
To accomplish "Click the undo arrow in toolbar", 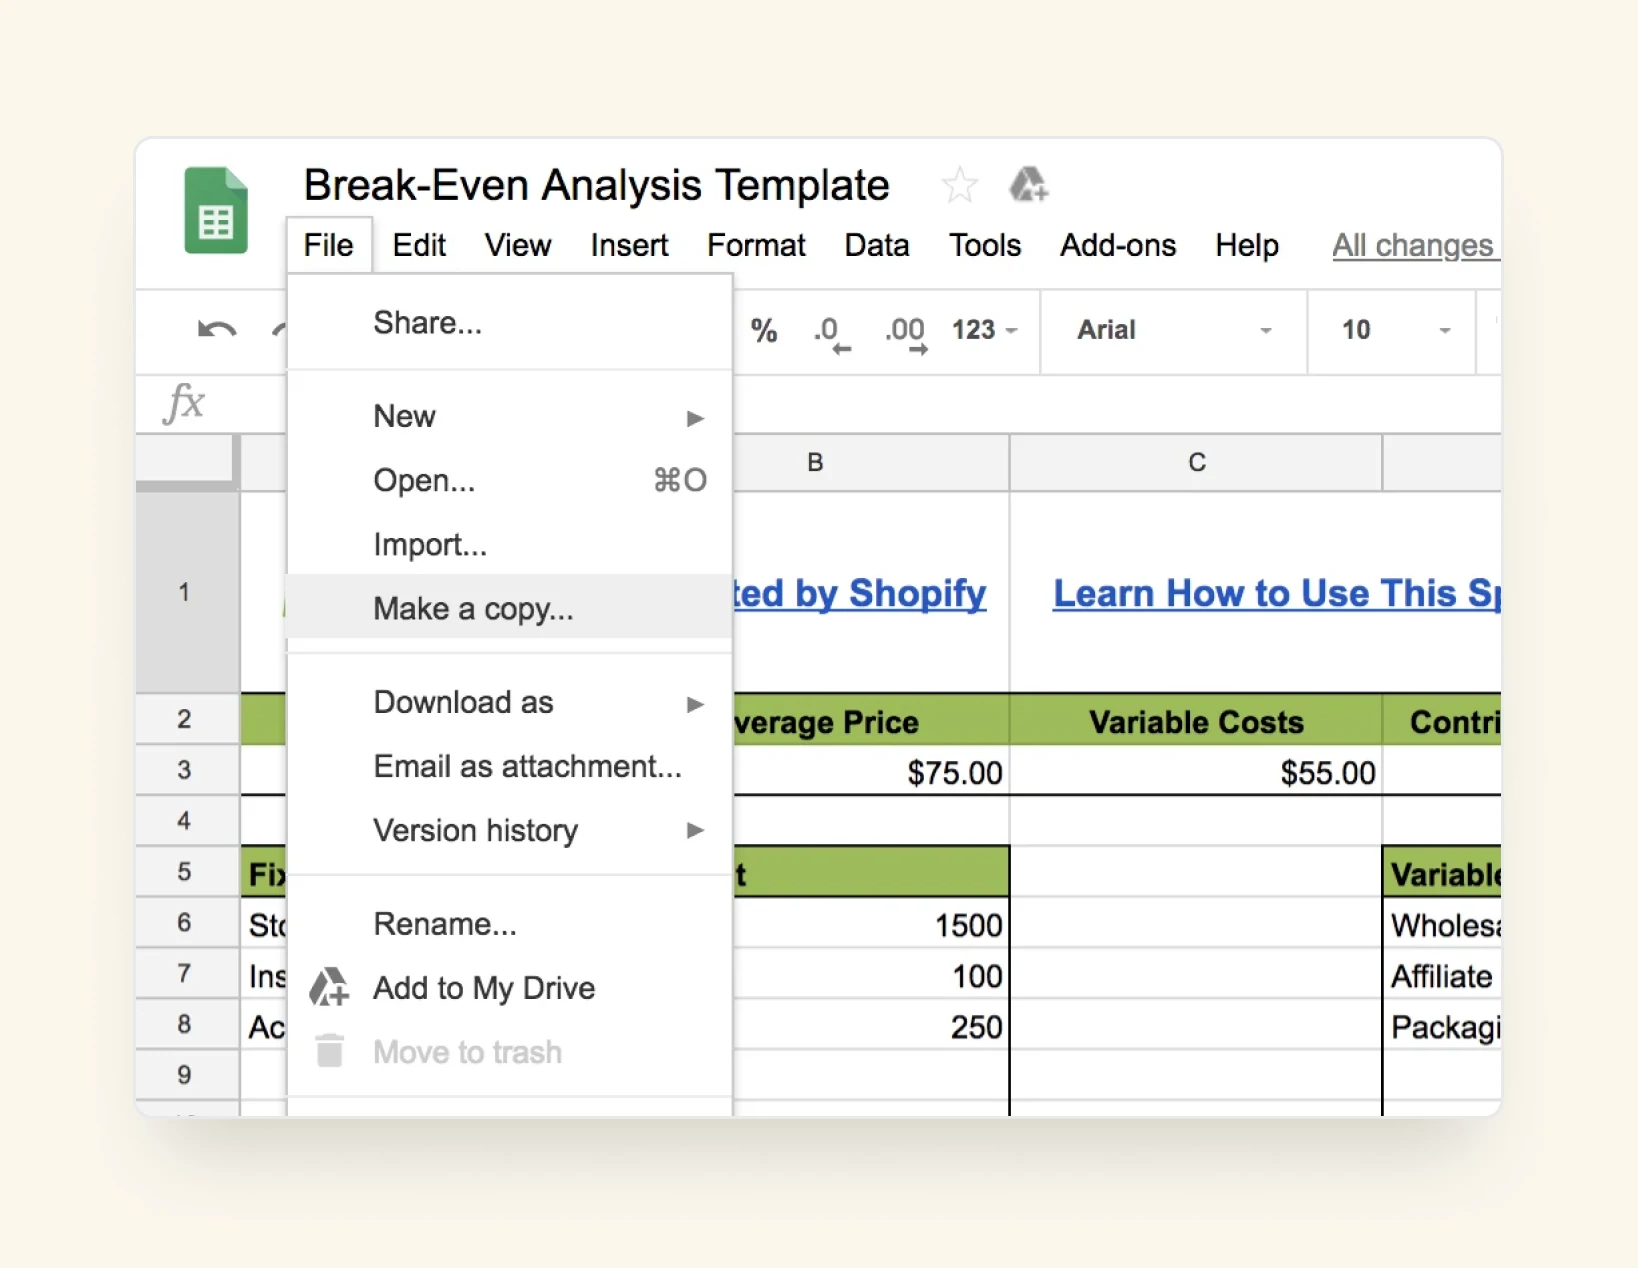I will [217, 330].
